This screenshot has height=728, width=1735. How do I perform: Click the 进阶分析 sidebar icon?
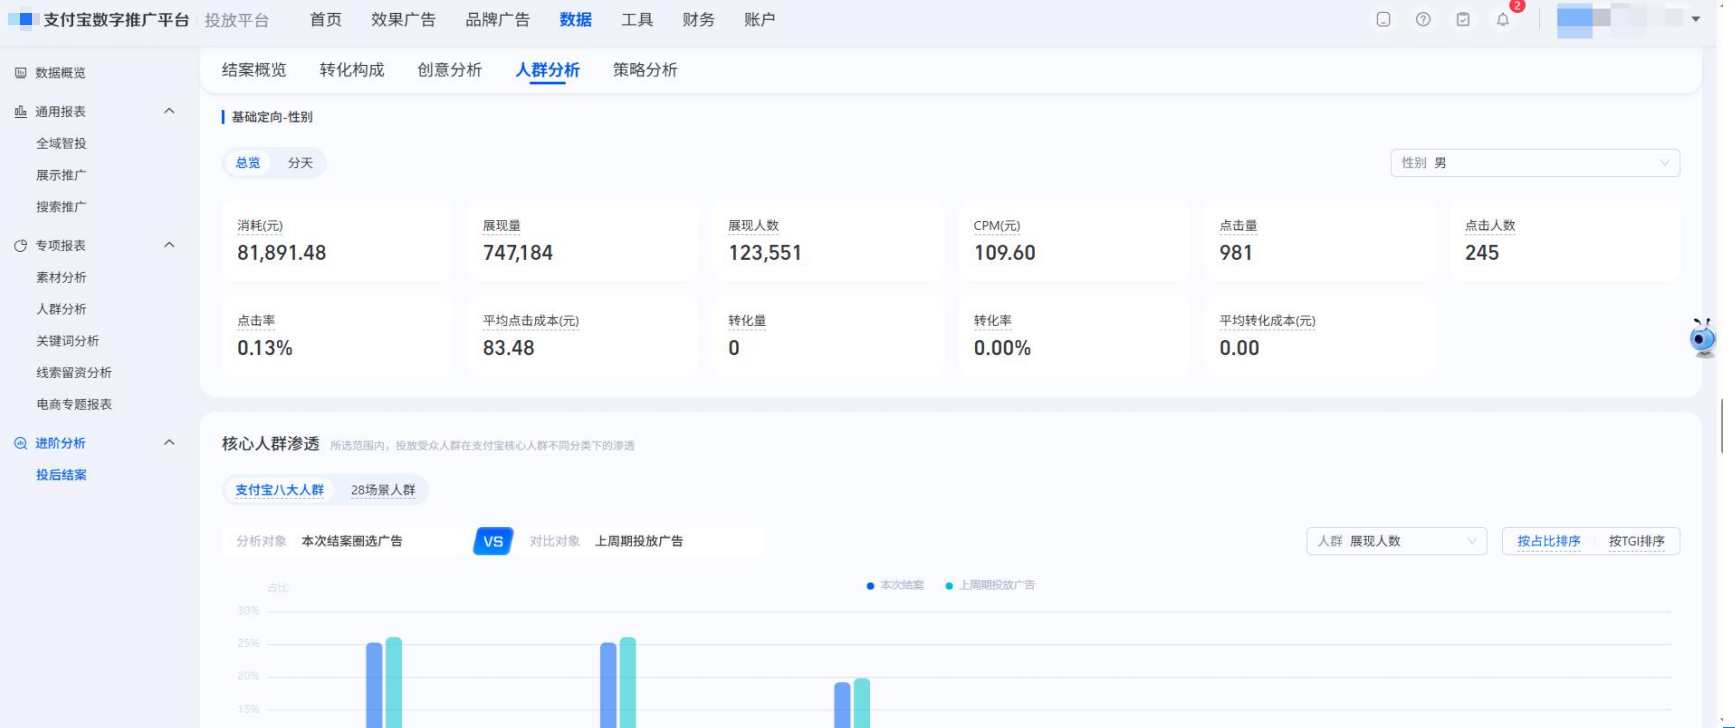[x=20, y=443]
